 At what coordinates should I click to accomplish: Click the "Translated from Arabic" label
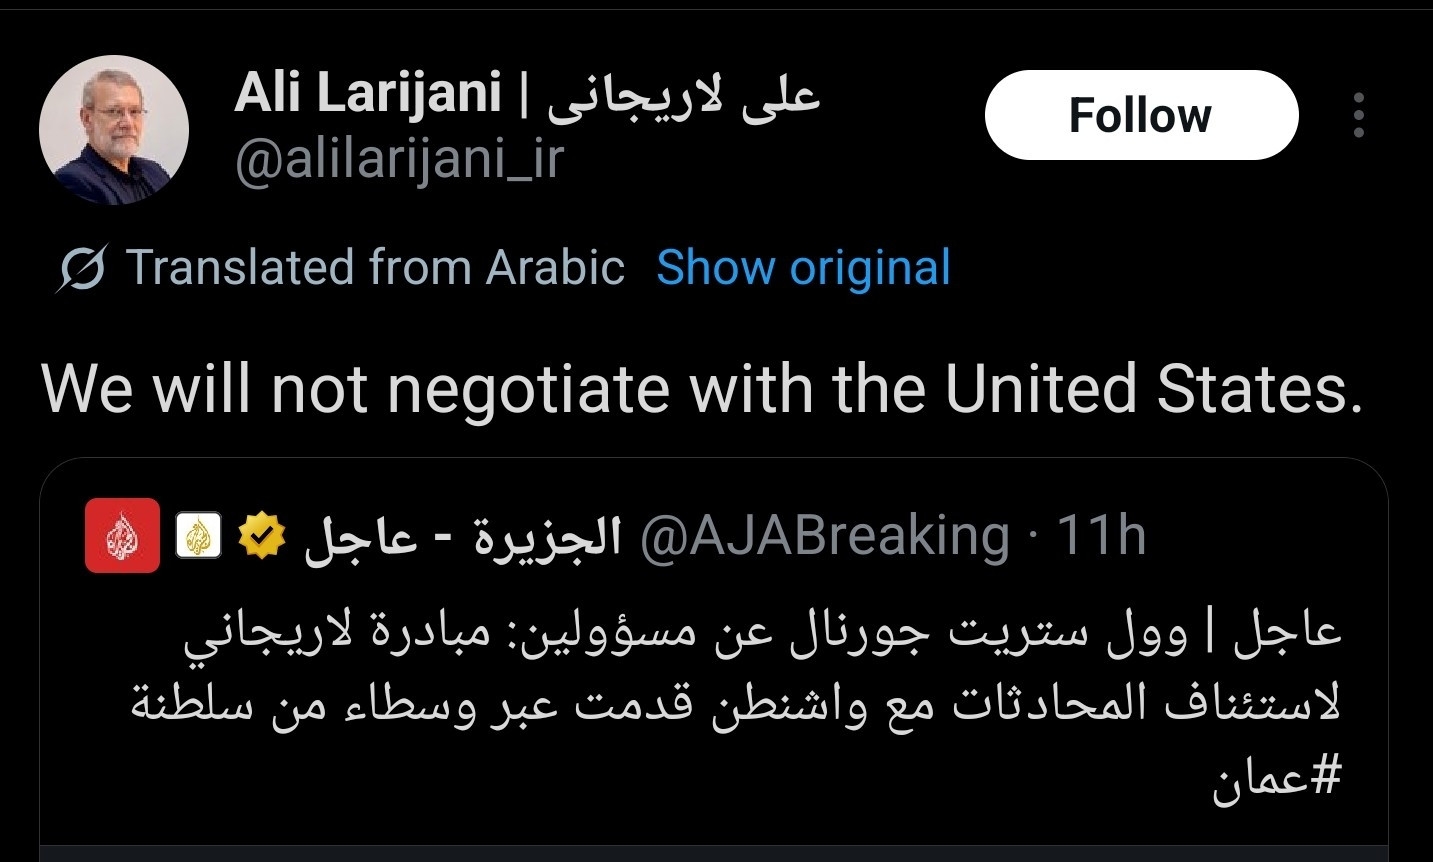375,268
